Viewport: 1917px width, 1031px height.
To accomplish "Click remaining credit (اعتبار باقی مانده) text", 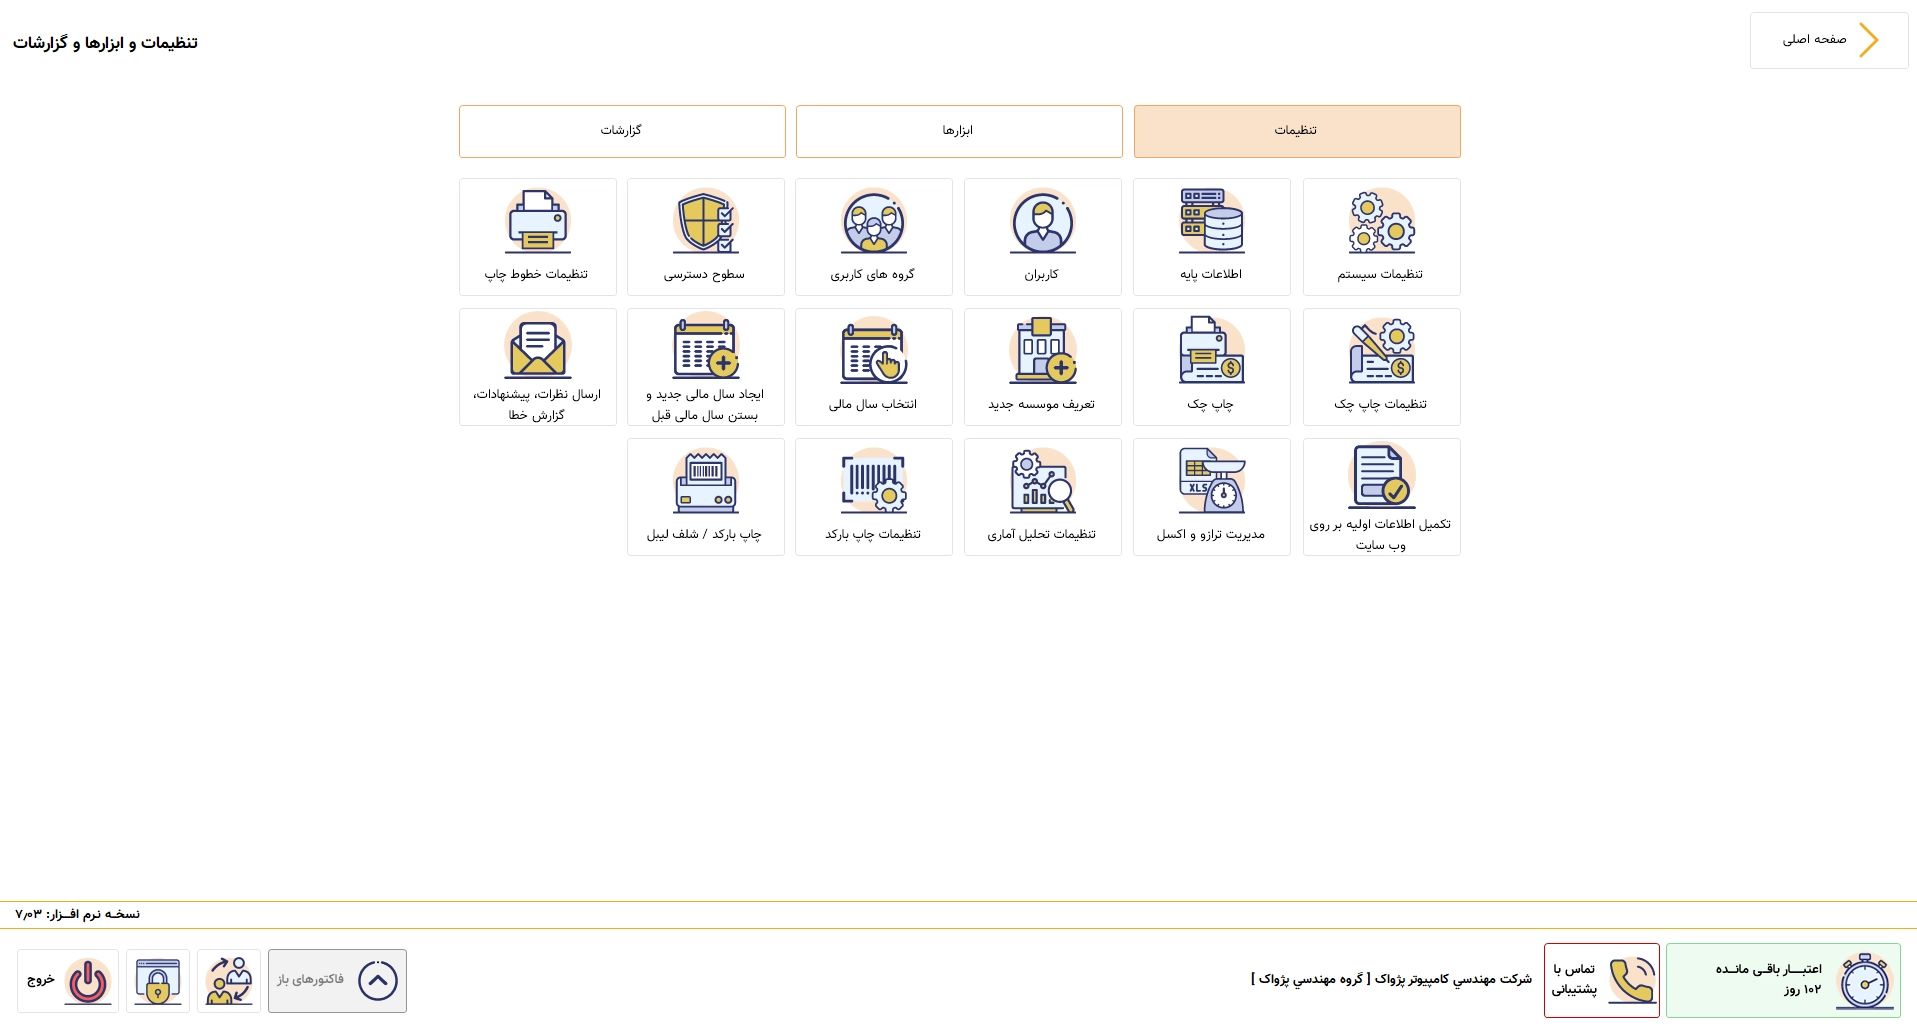I will [x=1768, y=969].
